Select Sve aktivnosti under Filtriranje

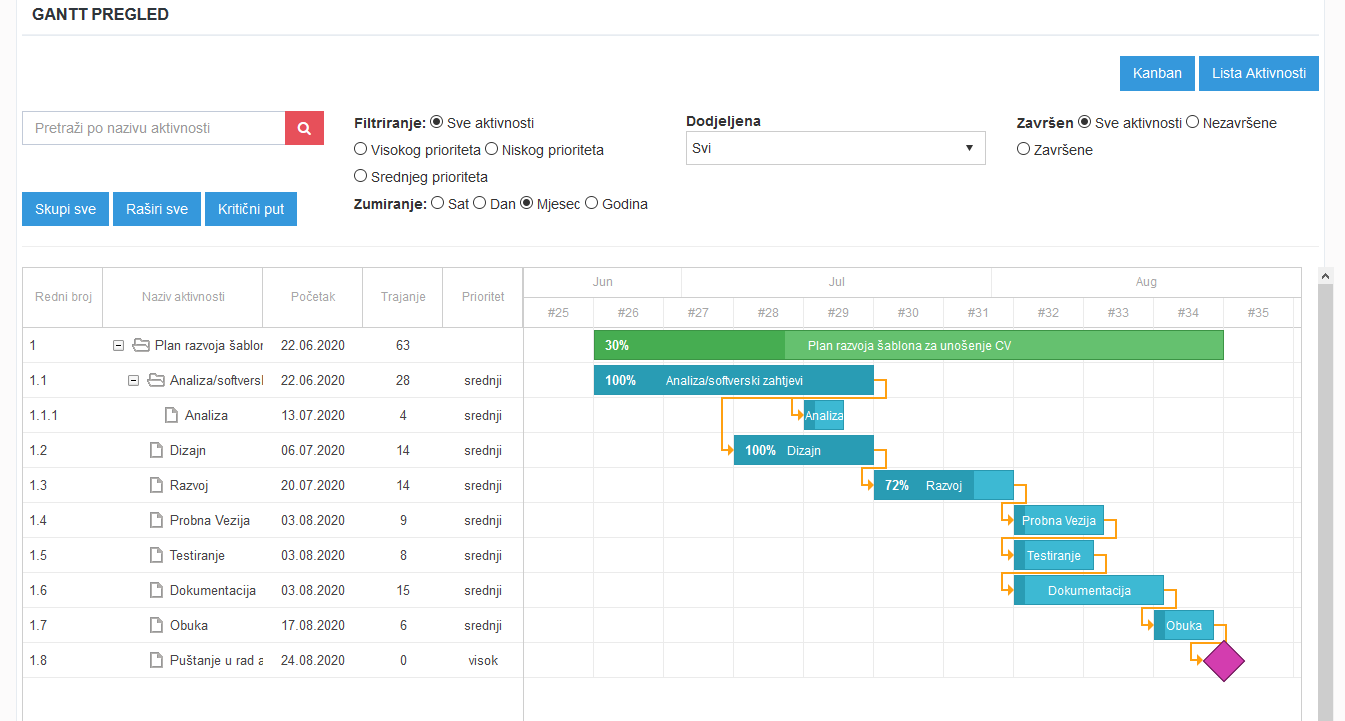pyautogui.click(x=436, y=123)
